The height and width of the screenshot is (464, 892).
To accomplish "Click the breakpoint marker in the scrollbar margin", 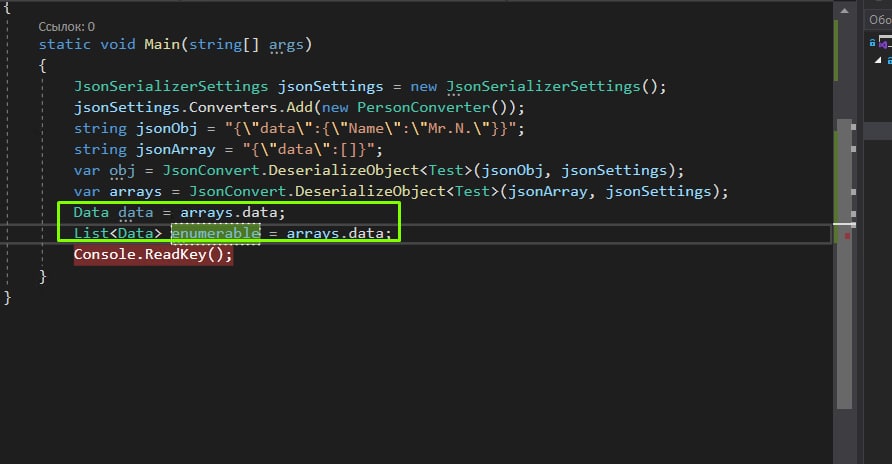I will point(847,235).
